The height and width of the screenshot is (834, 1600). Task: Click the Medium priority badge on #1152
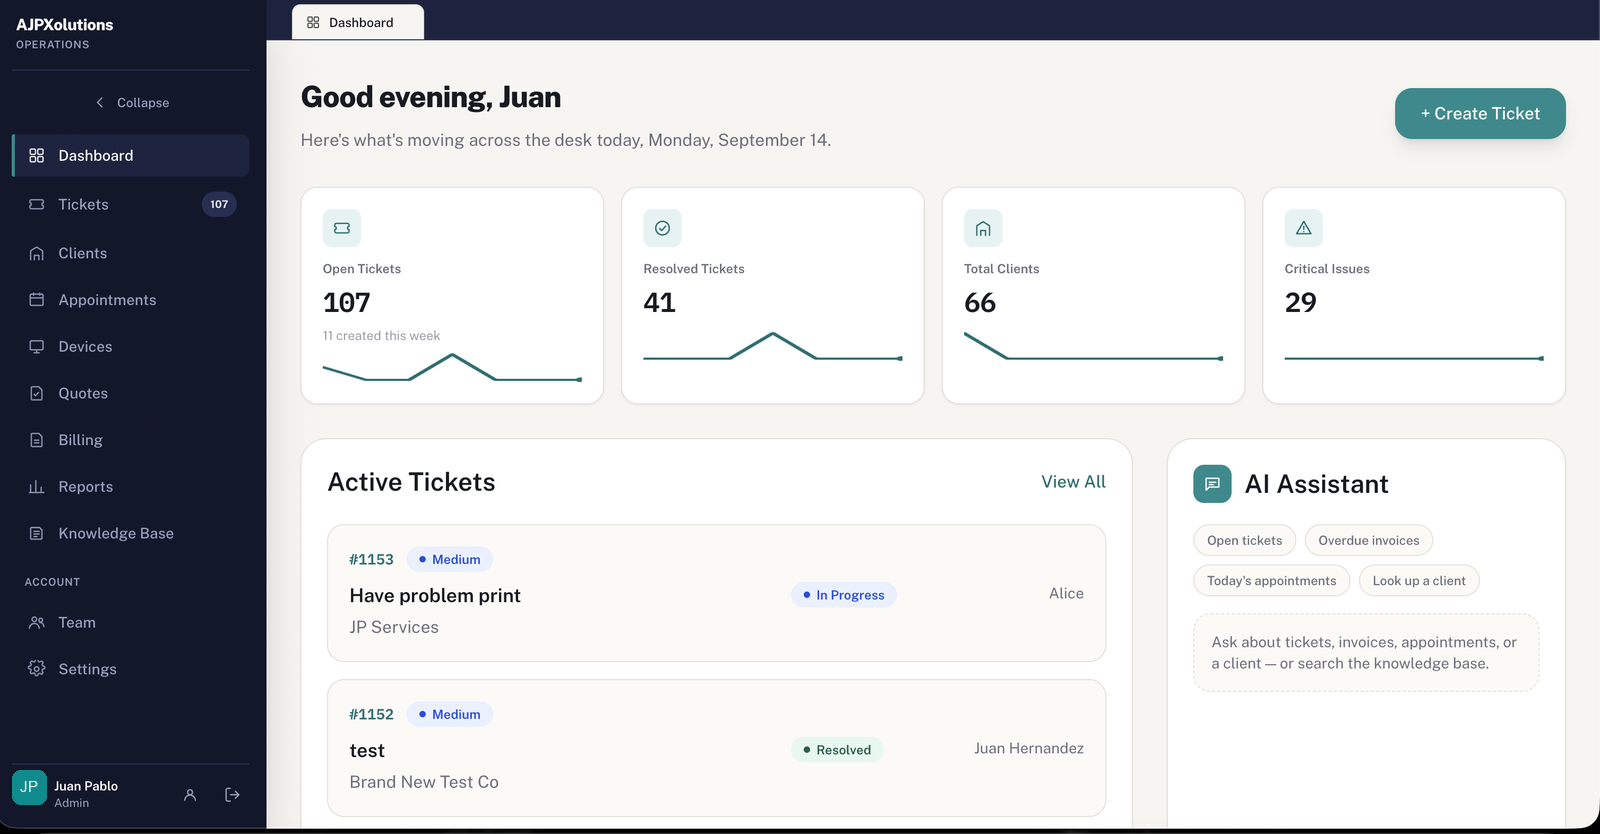[x=449, y=715]
